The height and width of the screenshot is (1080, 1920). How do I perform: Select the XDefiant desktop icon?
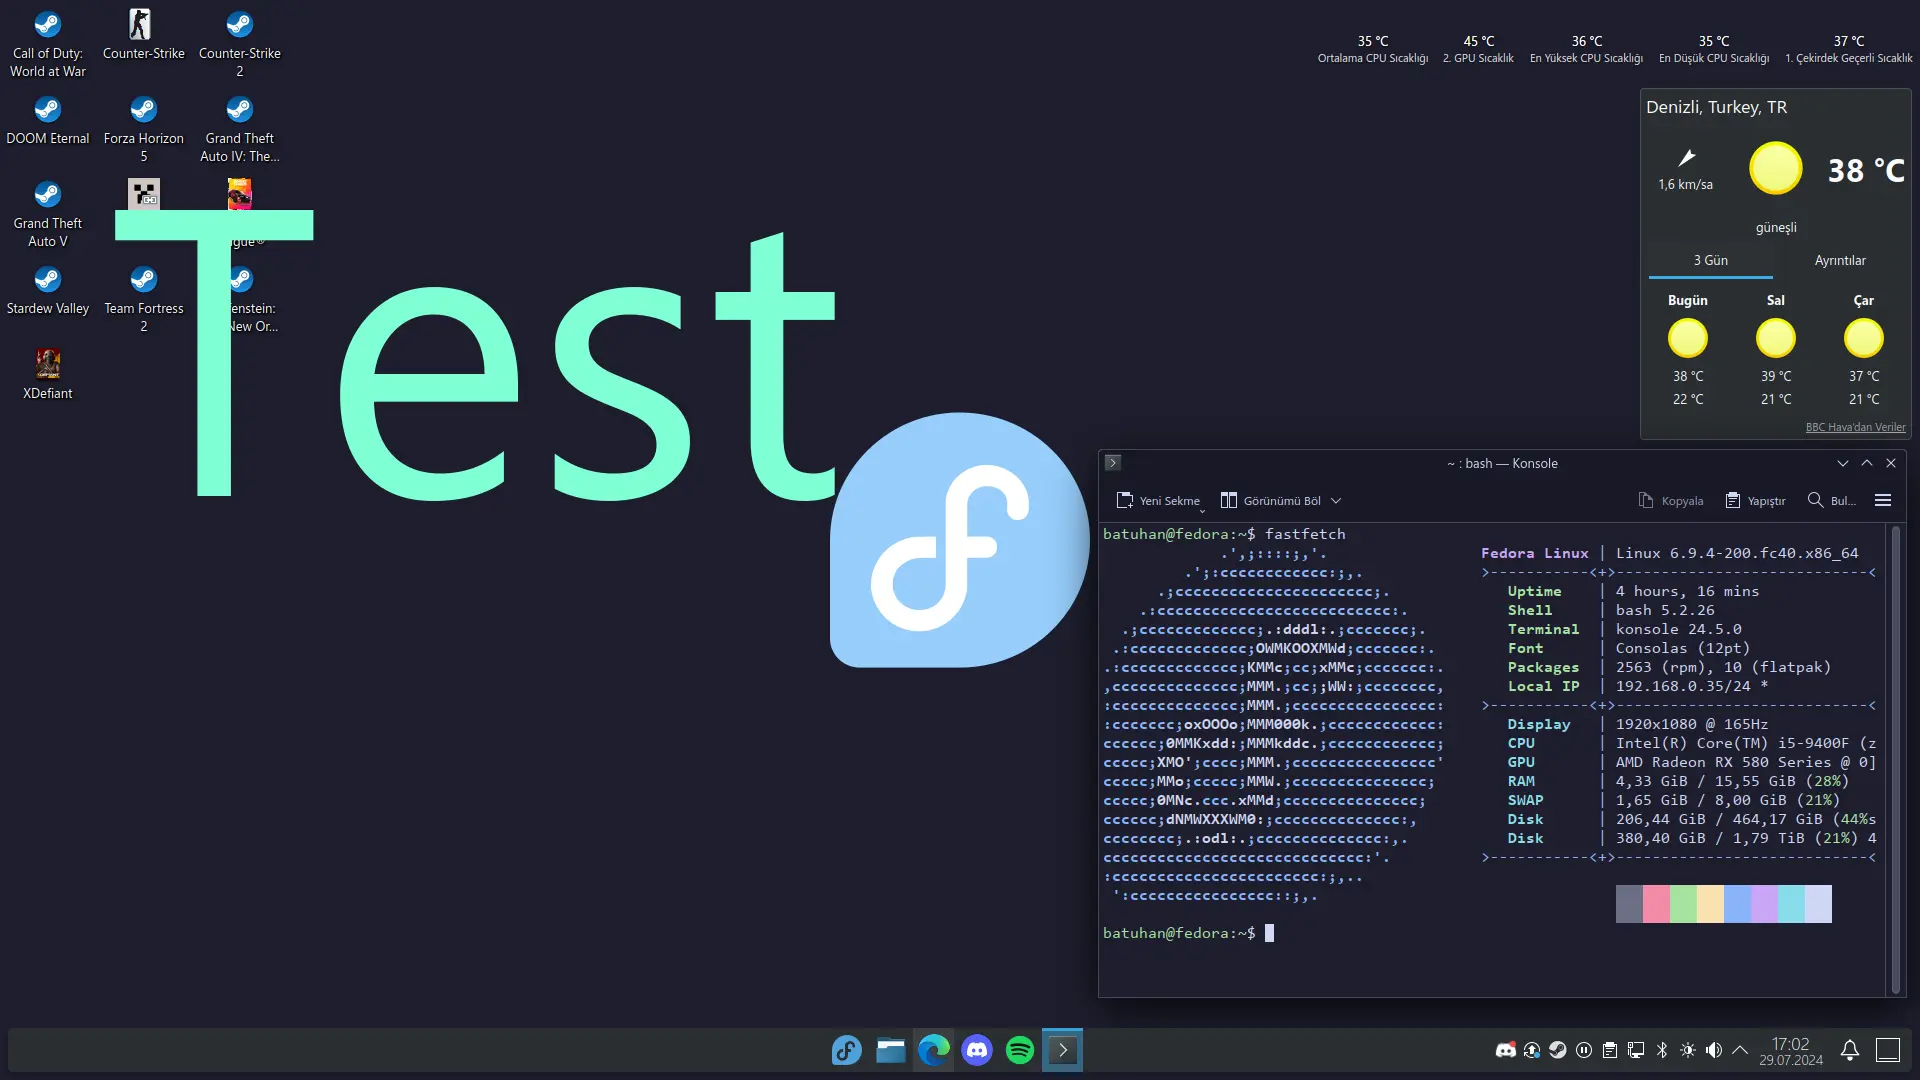click(x=48, y=374)
